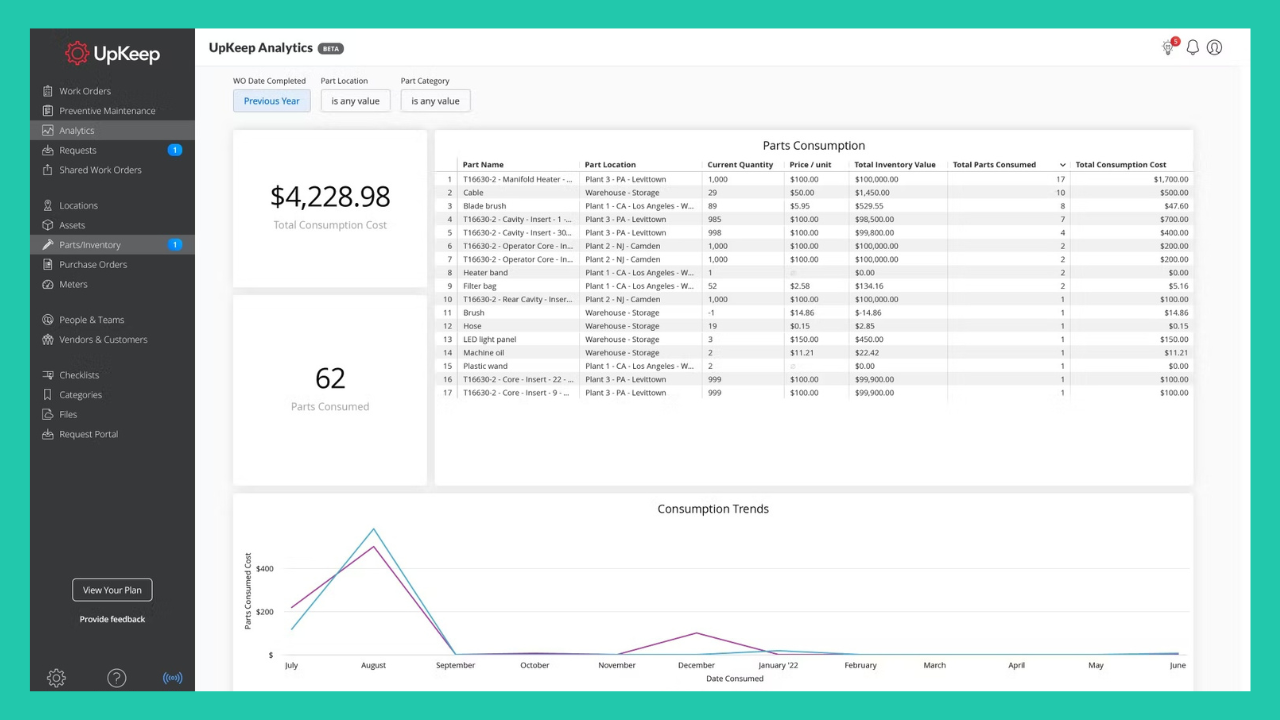Image resolution: width=1280 pixels, height=720 pixels.
Task: Click the View Your Plan button
Action: click(x=112, y=589)
